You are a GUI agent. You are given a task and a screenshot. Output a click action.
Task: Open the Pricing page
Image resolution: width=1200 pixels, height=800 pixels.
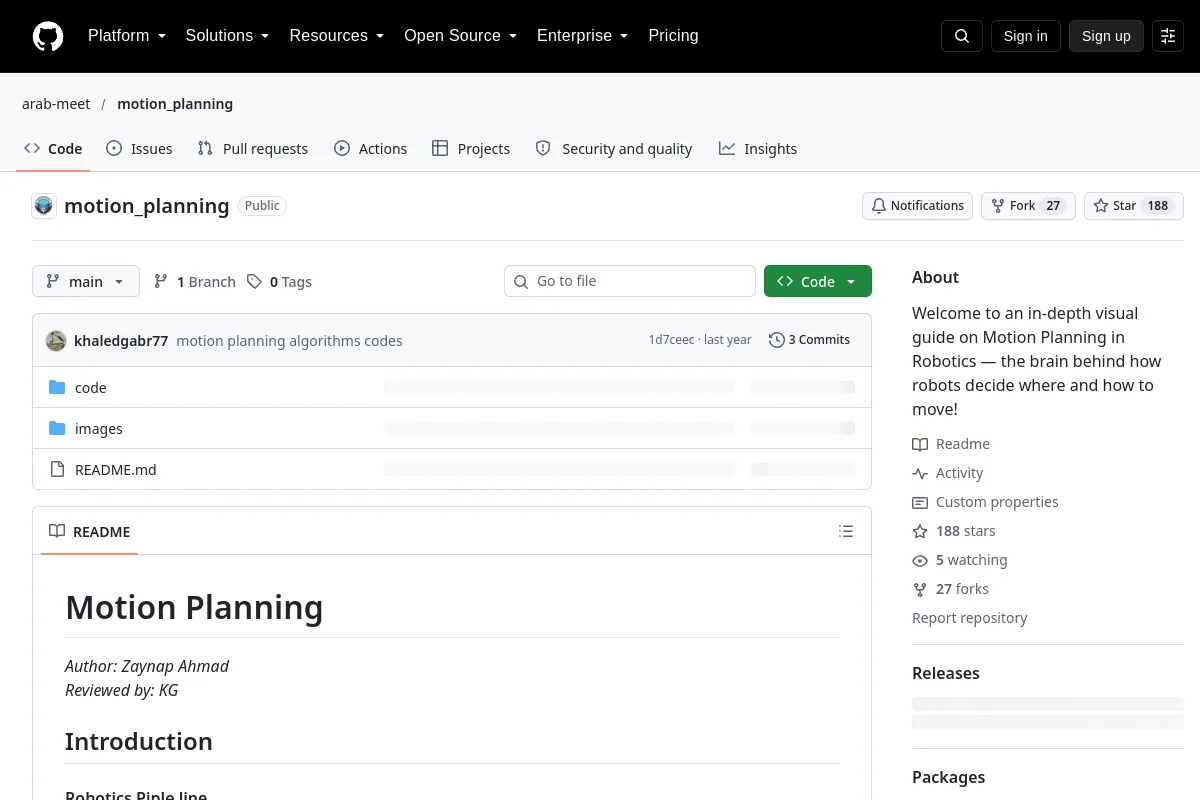tap(674, 36)
